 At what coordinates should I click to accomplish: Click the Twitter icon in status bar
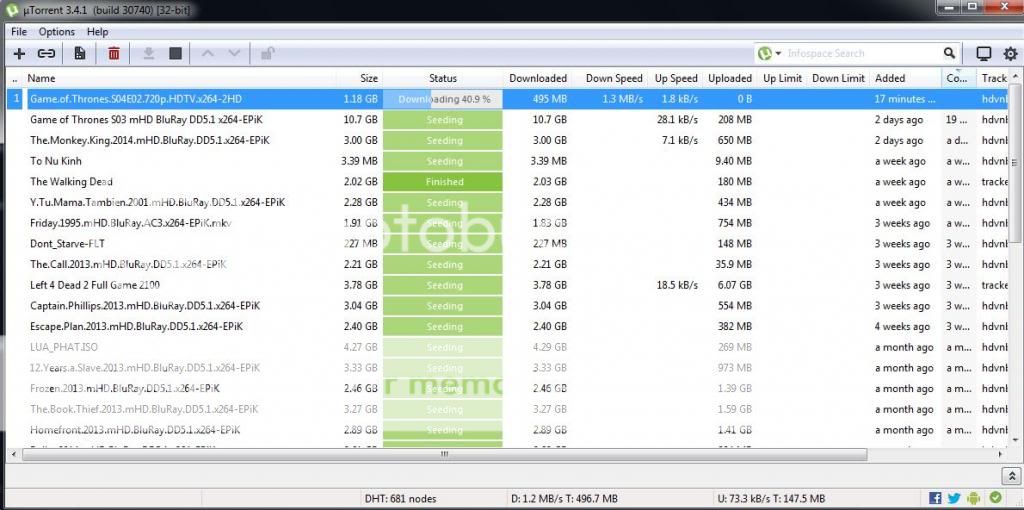point(954,498)
